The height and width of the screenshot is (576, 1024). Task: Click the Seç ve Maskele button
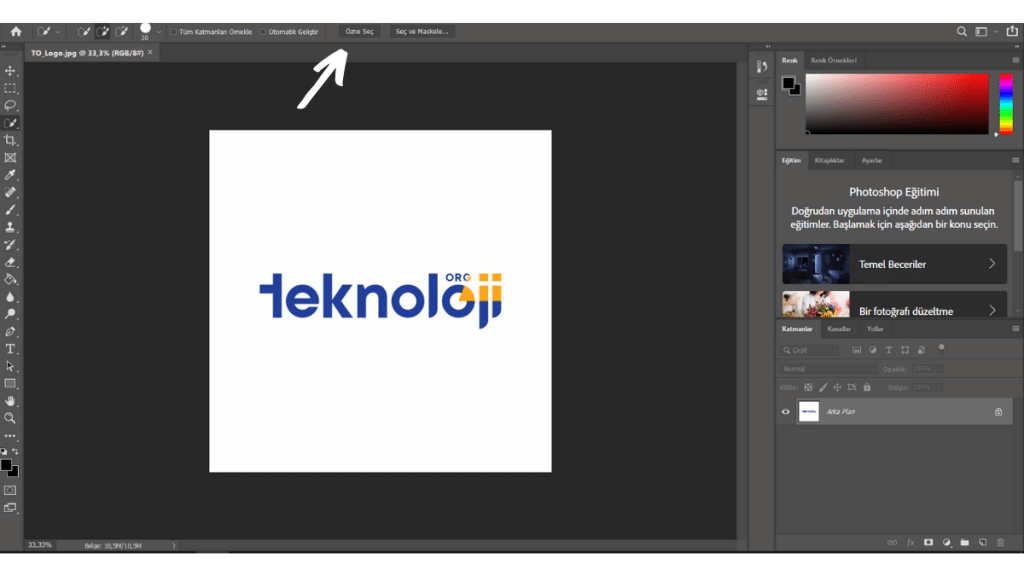click(x=422, y=31)
